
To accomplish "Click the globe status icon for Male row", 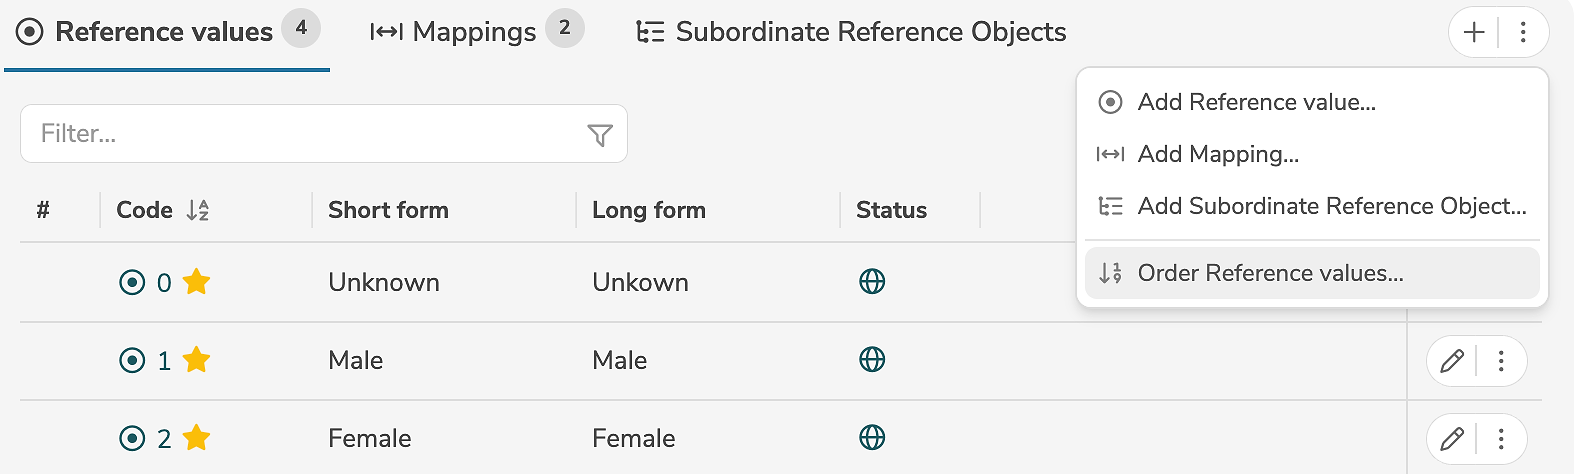I will [872, 360].
